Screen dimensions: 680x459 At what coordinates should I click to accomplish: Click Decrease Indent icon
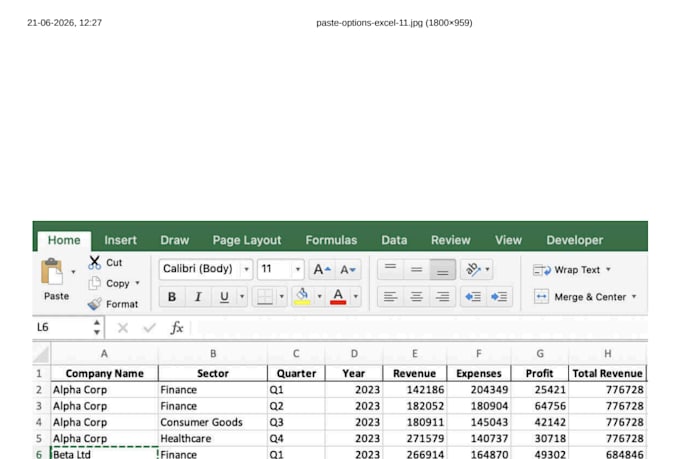click(473, 297)
